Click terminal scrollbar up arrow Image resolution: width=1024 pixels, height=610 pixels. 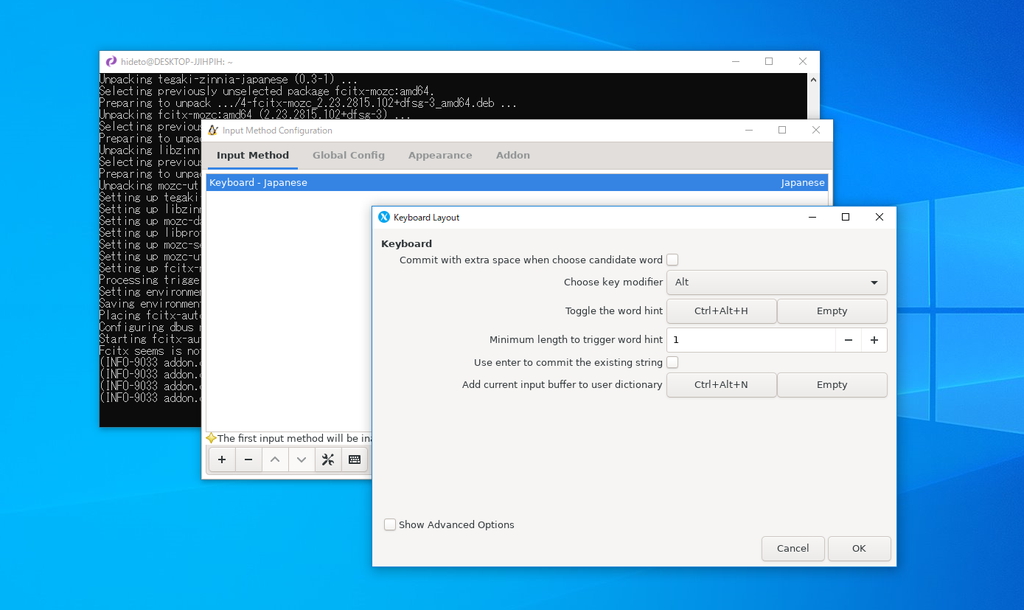click(x=813, y=80)
